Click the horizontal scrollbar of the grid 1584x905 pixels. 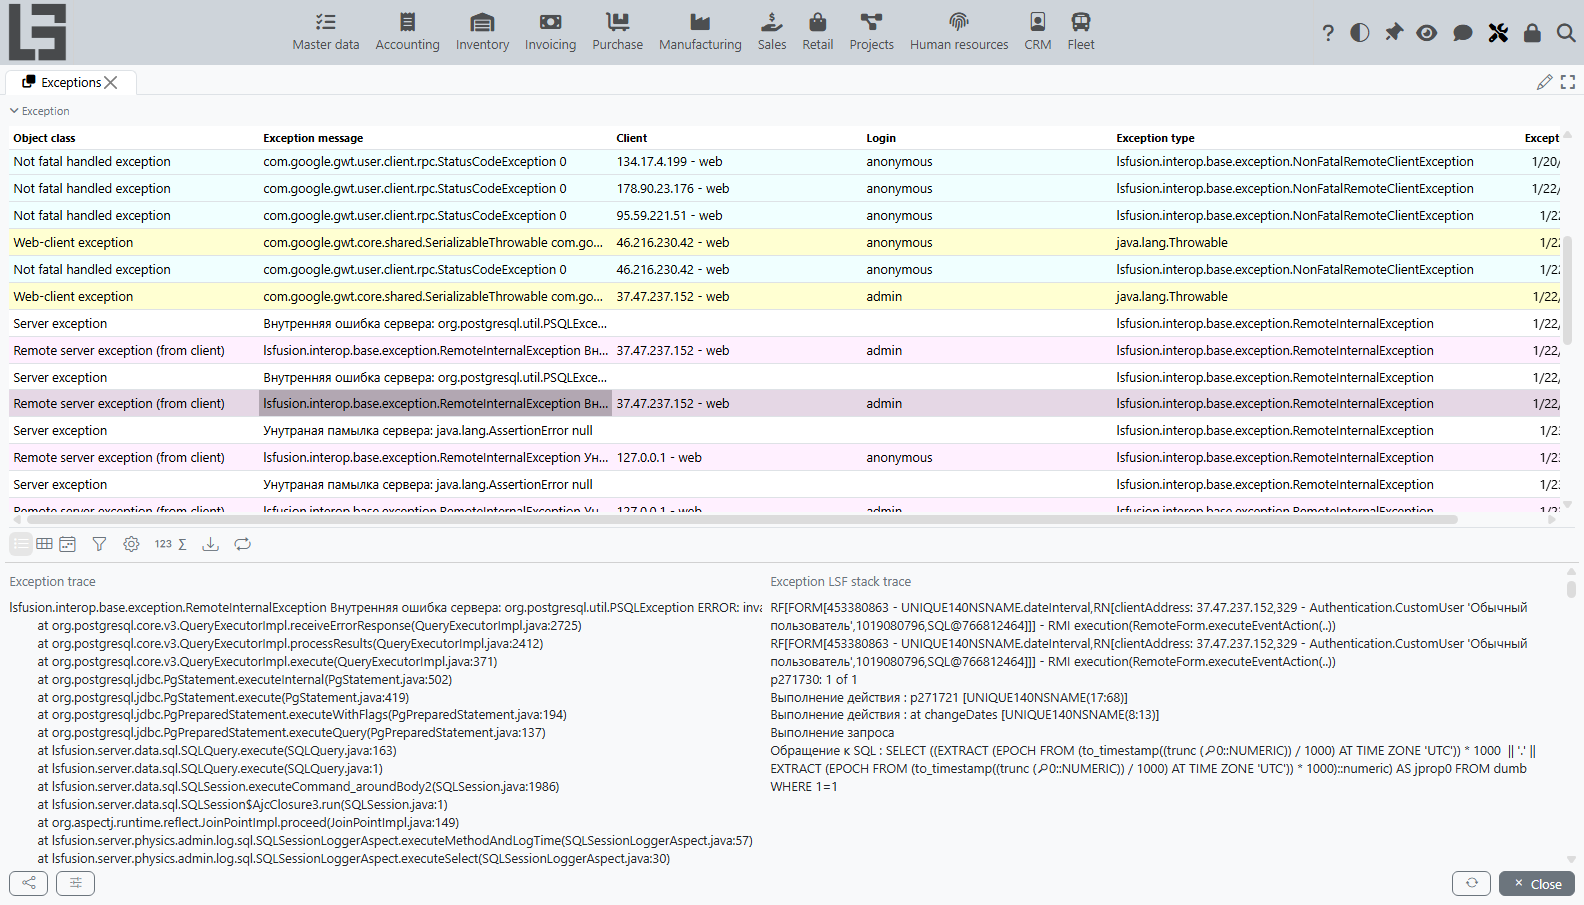[742, 519]
